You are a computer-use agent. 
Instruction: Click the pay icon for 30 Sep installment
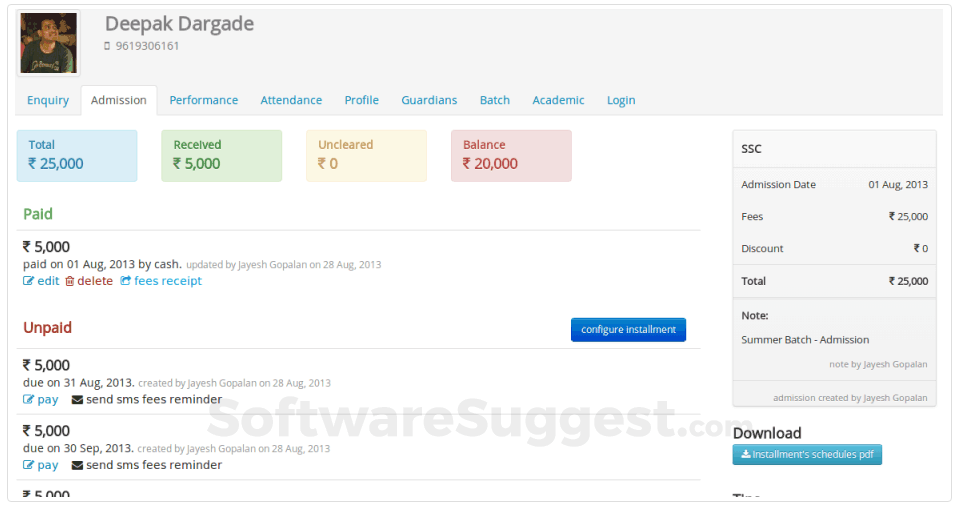tap(28, 465)
